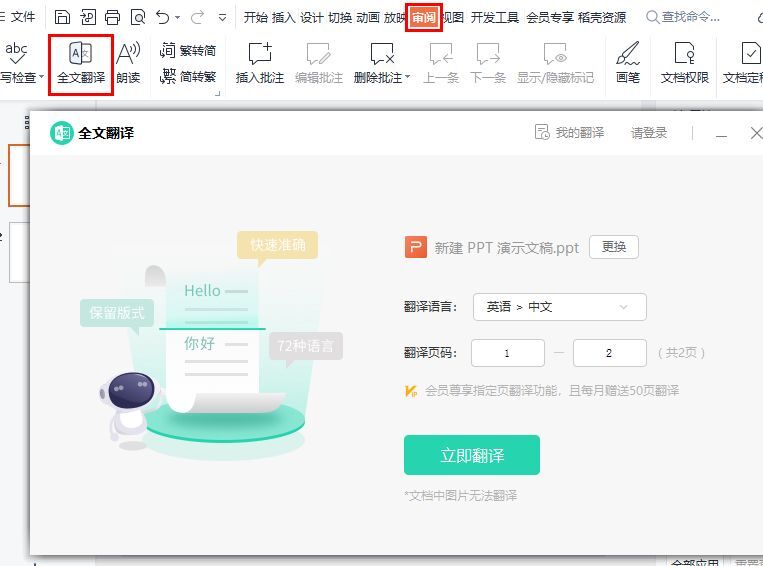The width and height of the screenshot is (763, 566).
Task: Switch to the 插入 tab
Action: [284, 18]
